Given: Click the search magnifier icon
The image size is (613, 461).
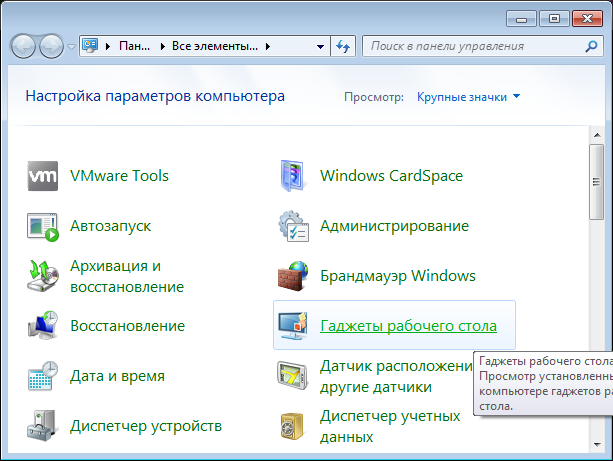Looking at the screenshot, I should click(591, 46).
